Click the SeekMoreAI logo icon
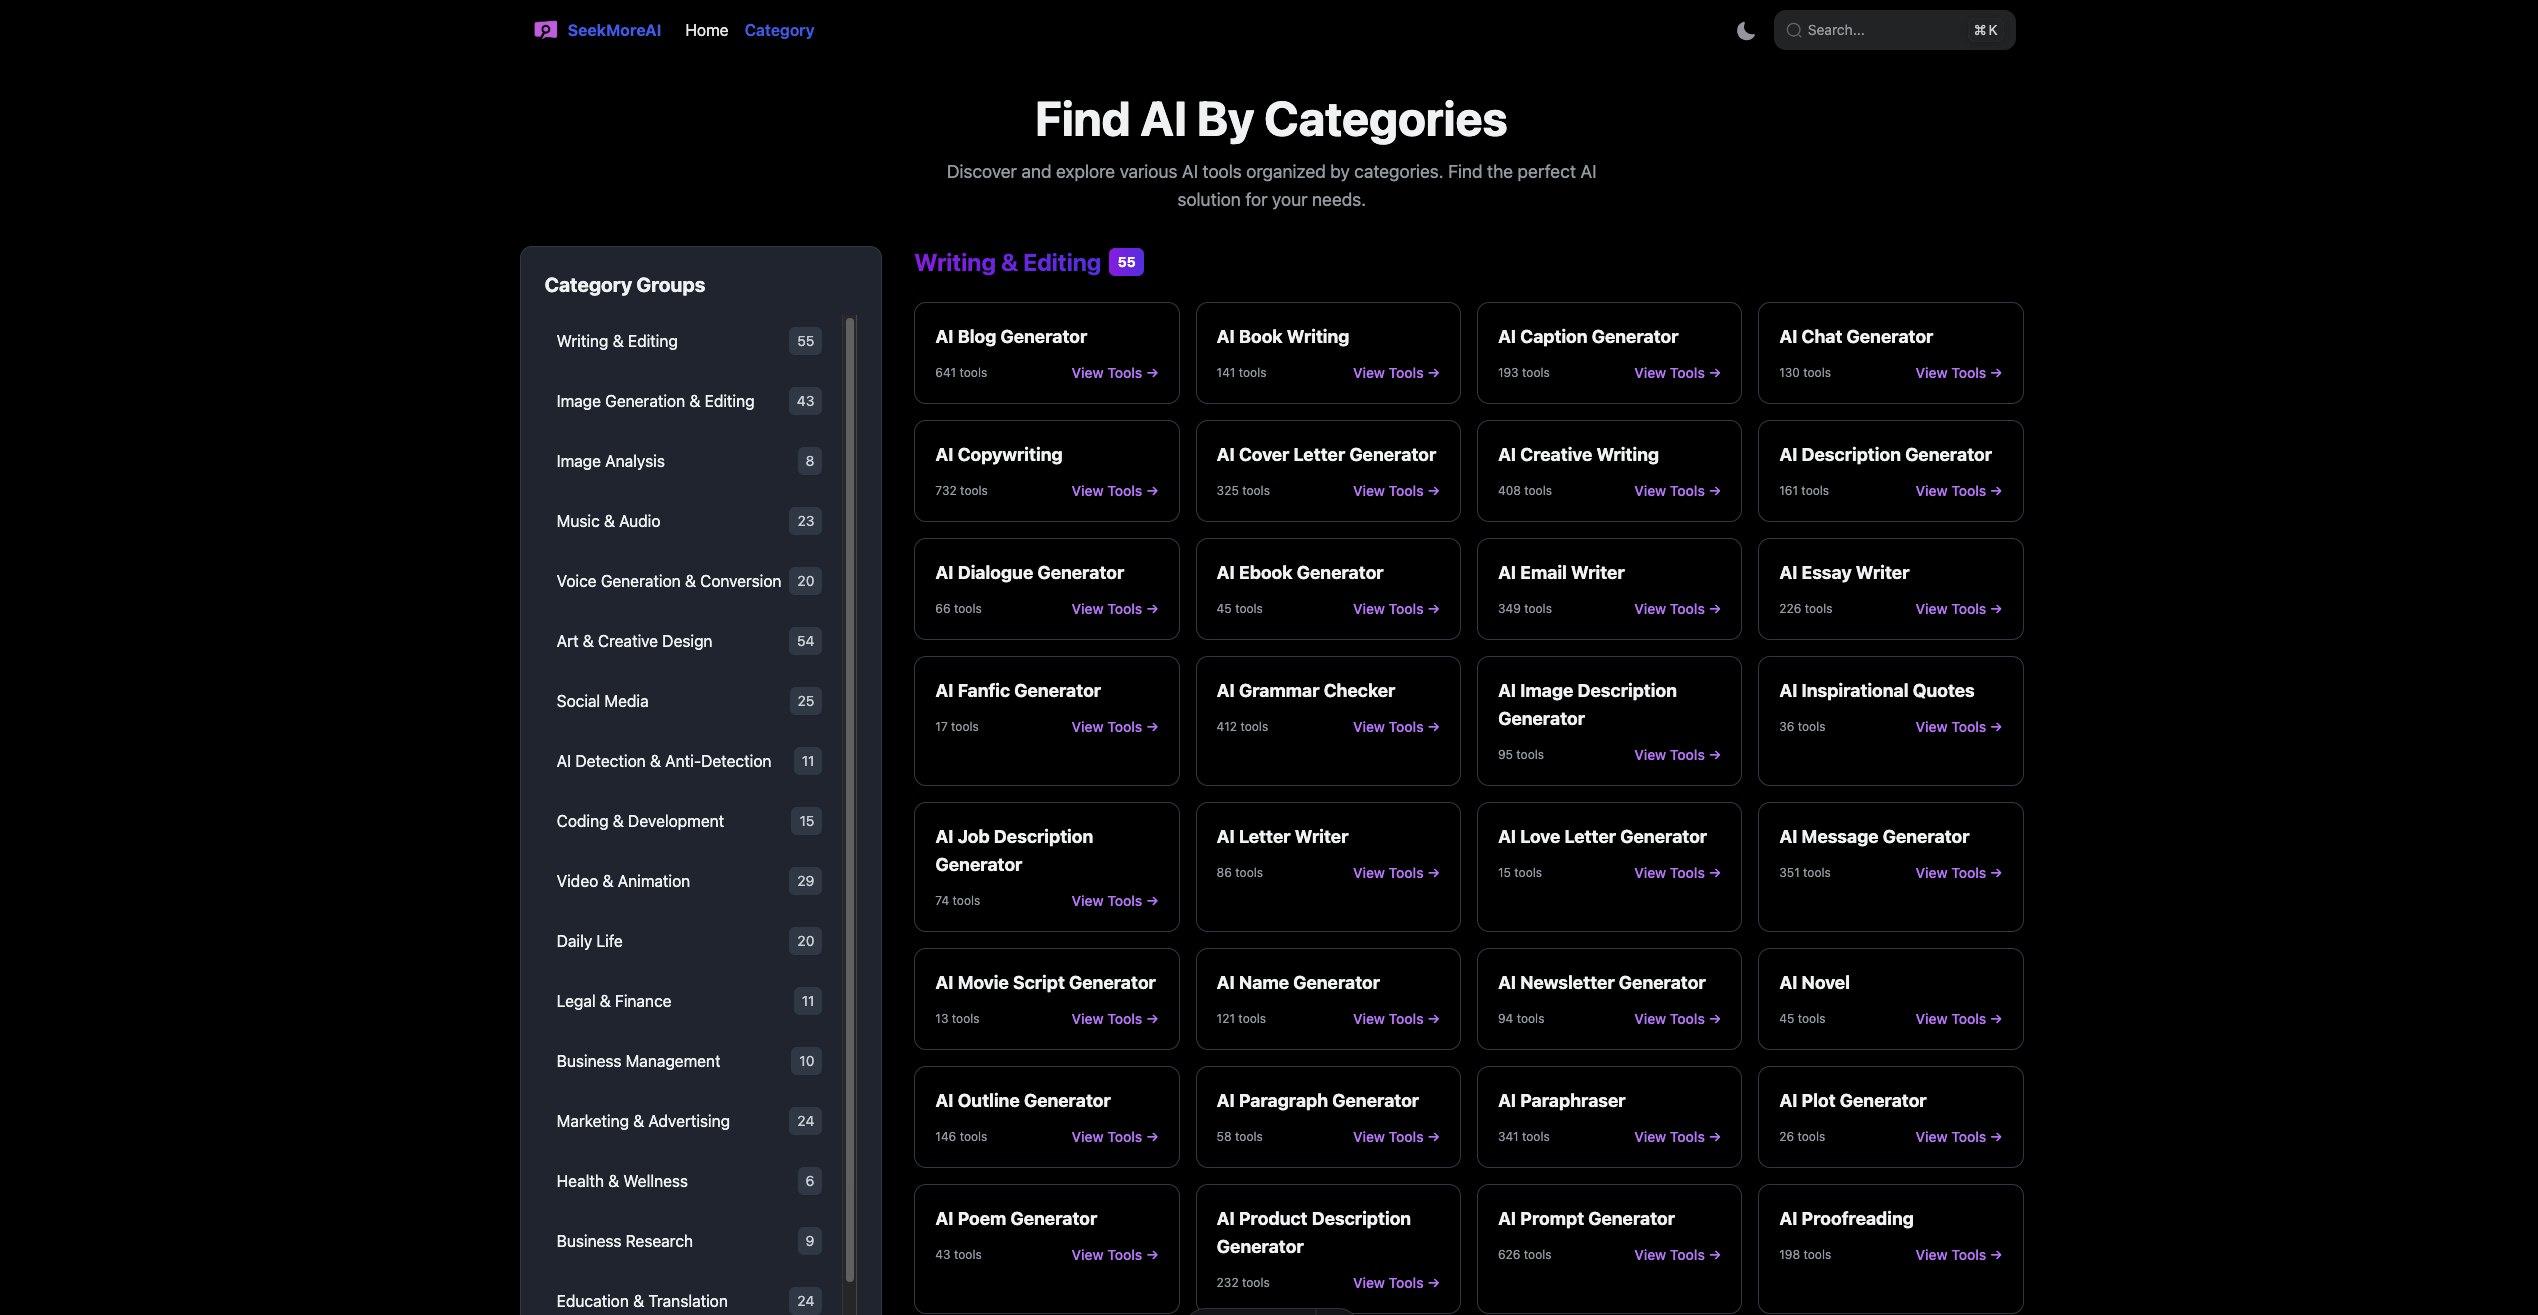Screen dimensions: 2538x1315 point(546,30)
